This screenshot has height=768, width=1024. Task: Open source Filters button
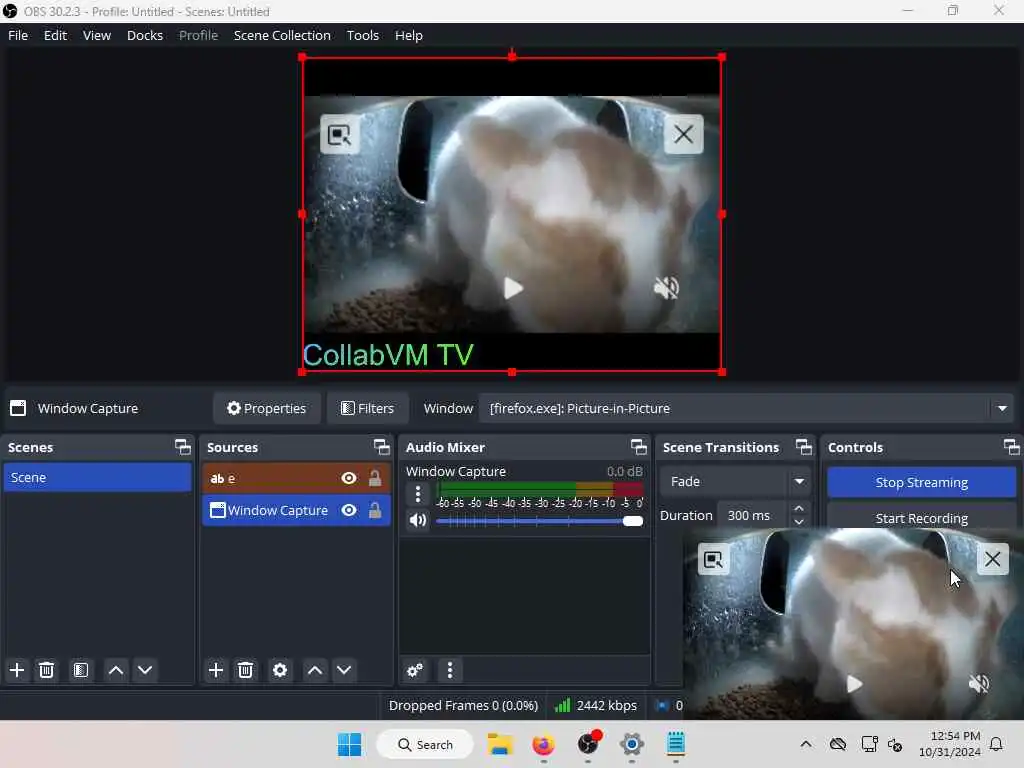[367, 408]
